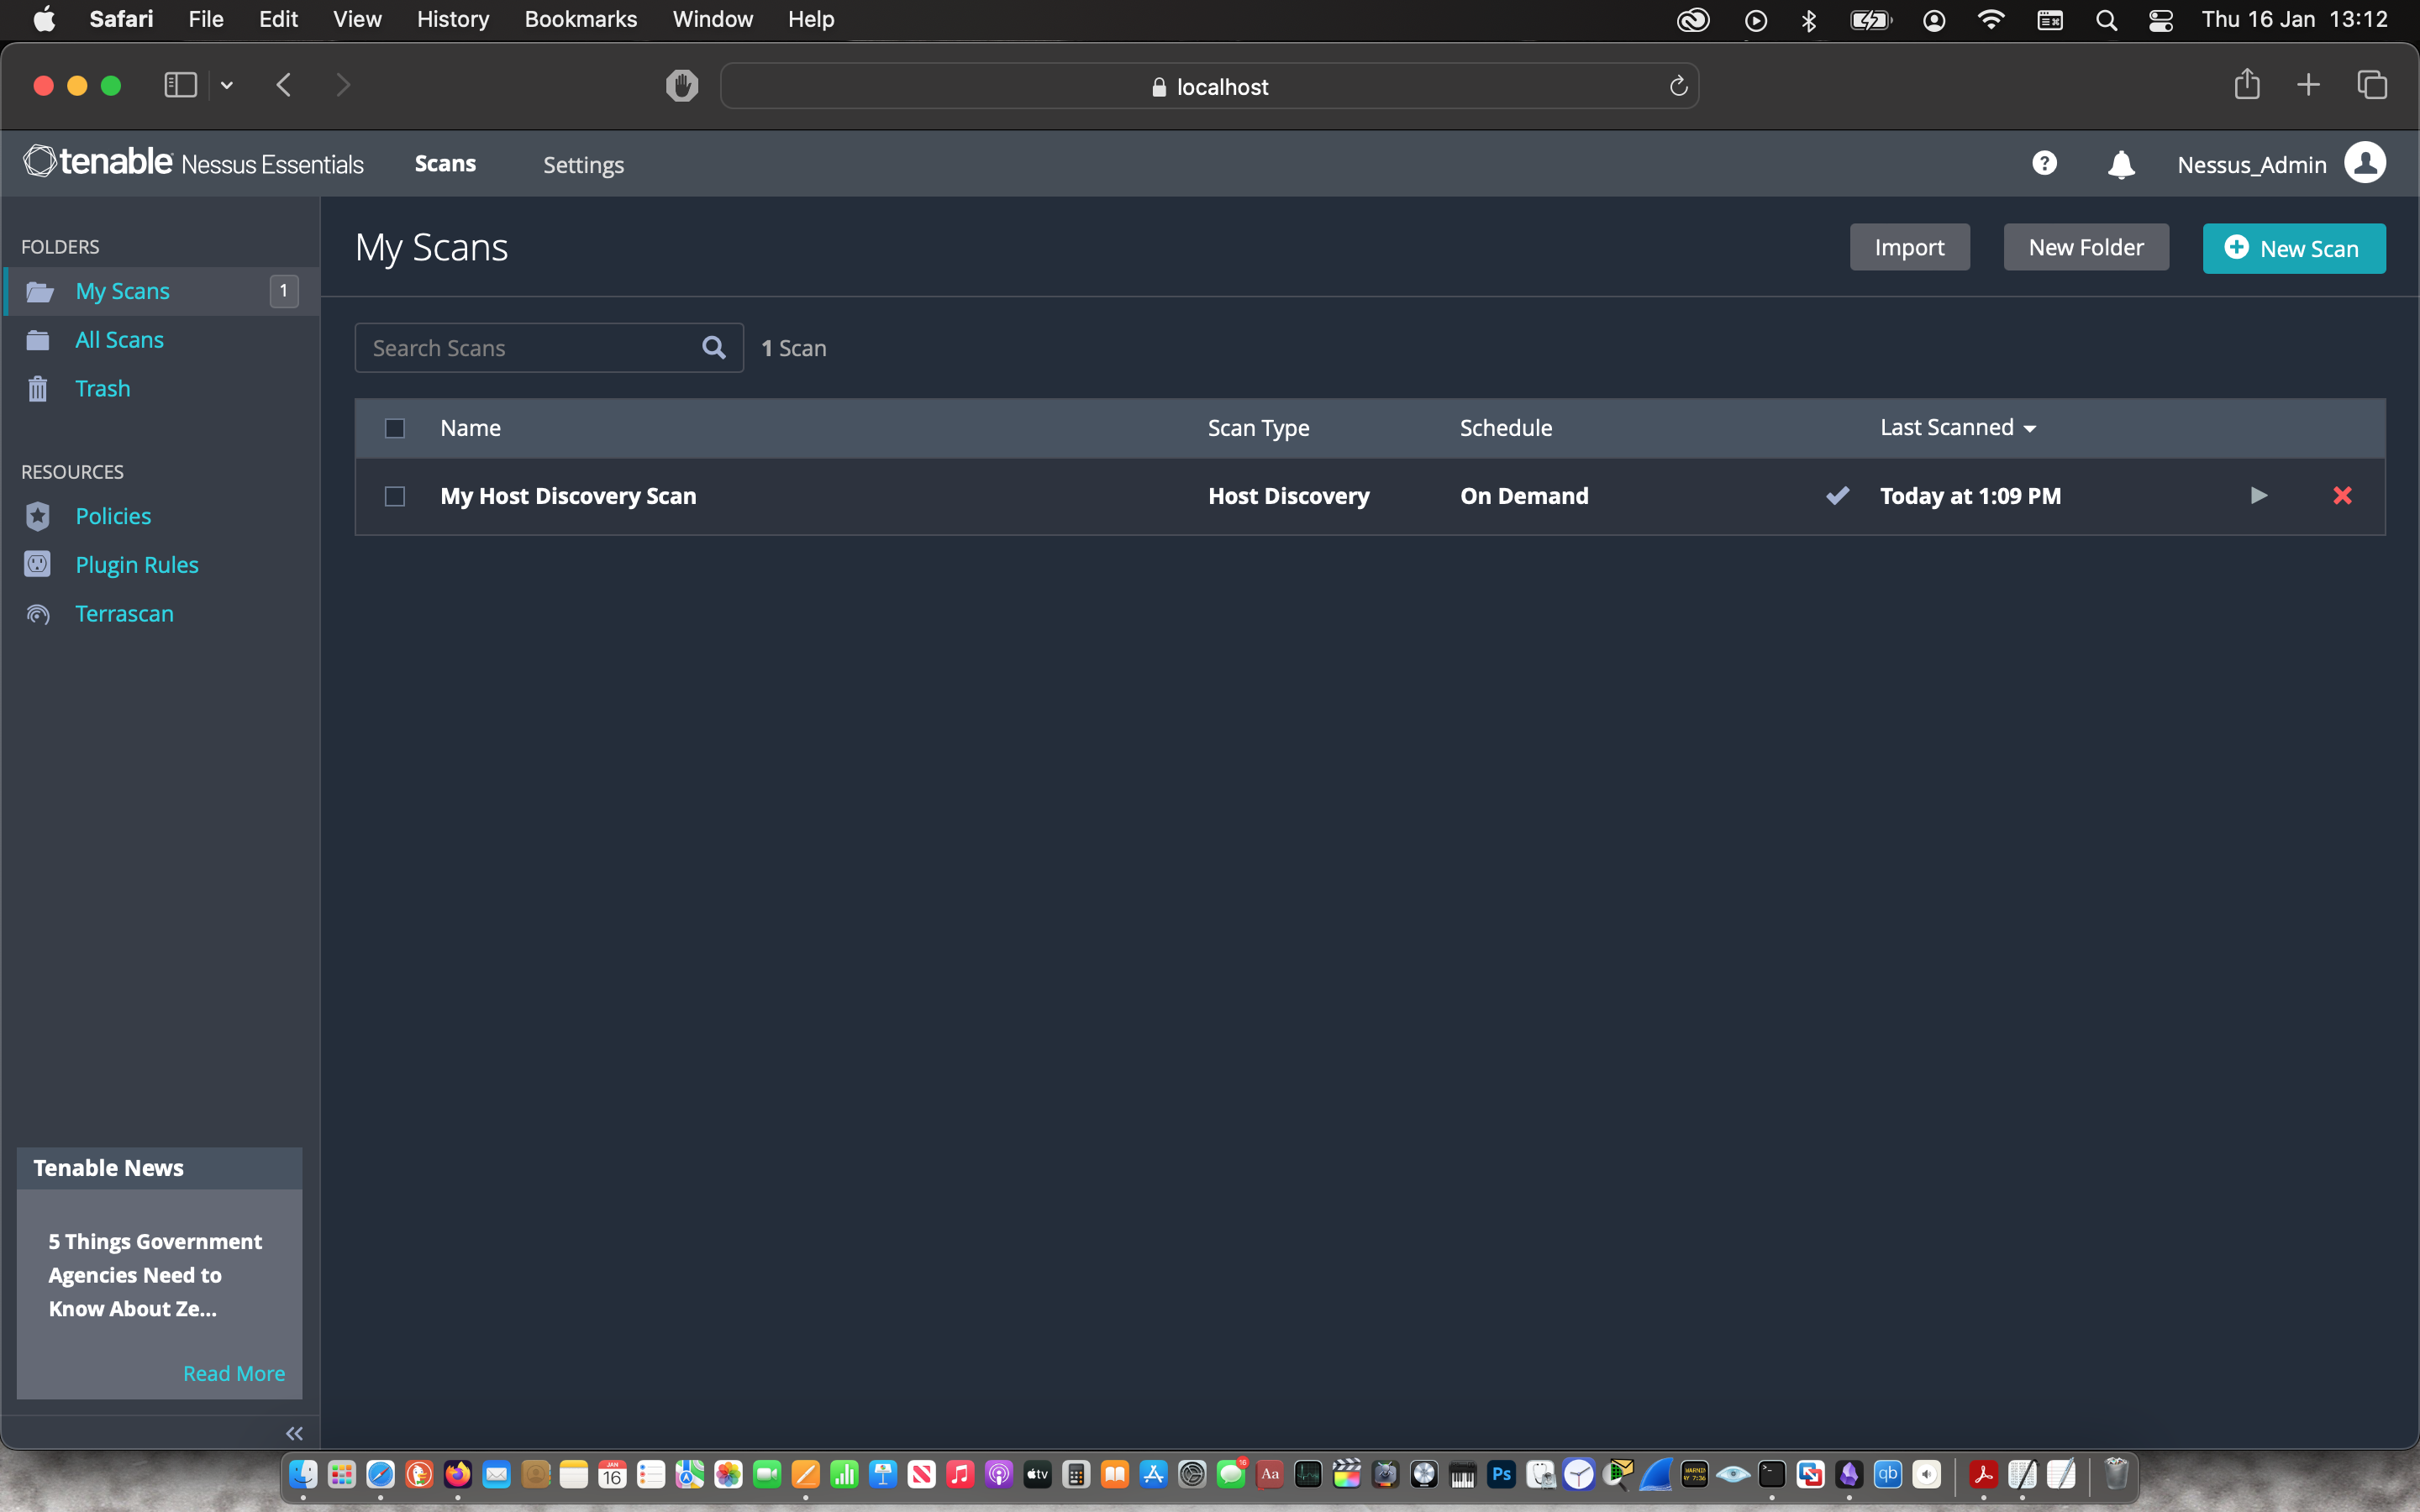Reload the localhost page
2420x1512 pixels.
pos(1678,87)
